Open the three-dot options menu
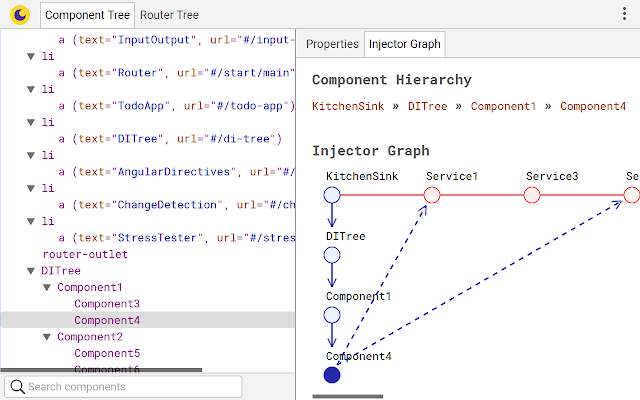Viewport: 640px width, 400px height. [x=624, y=13]
